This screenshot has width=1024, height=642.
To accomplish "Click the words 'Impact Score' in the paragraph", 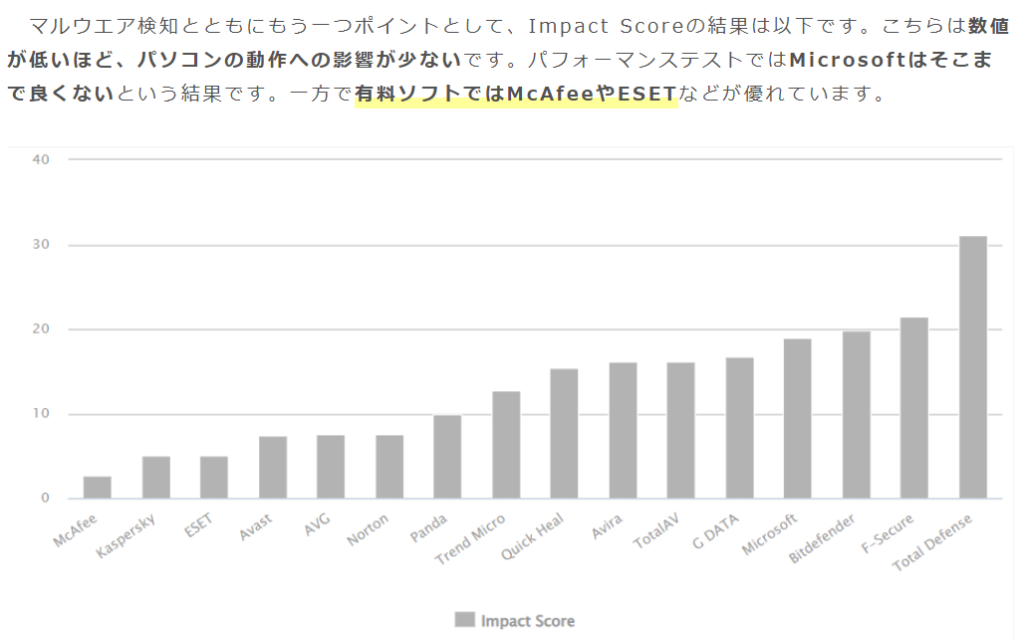I will click(x=605, y=26).
